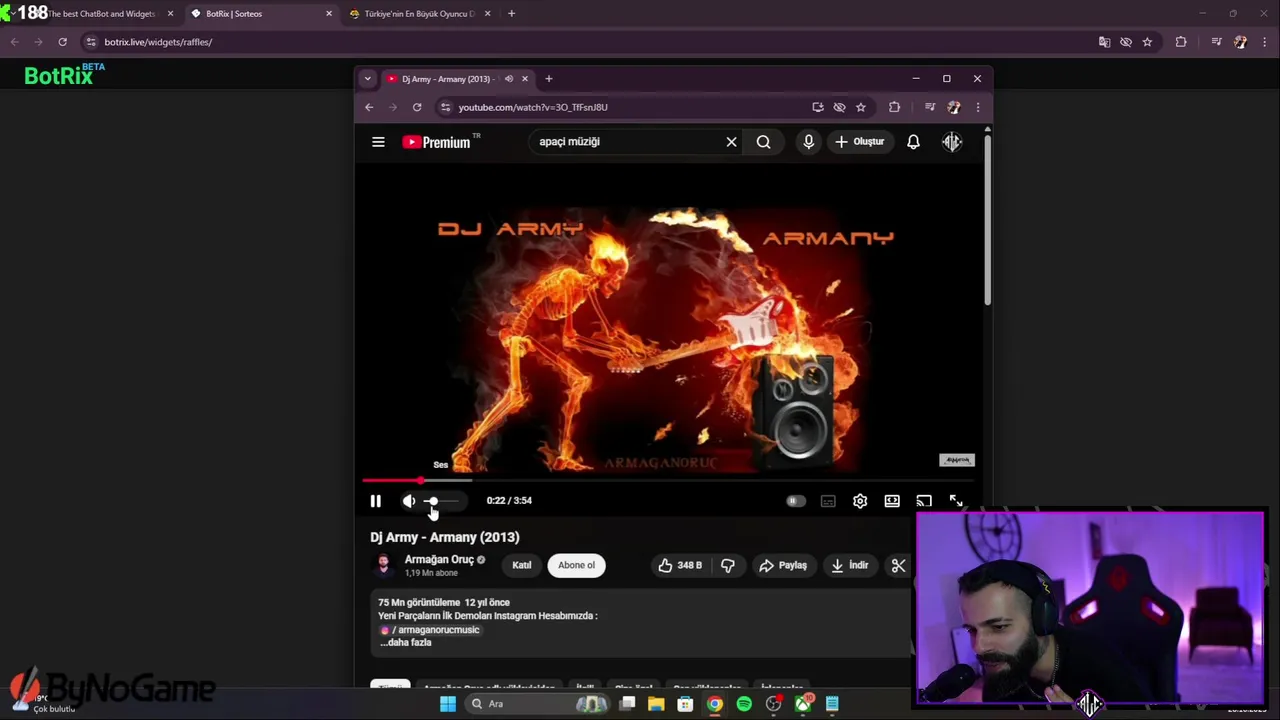Viewport: 1280px width, 720px height.
Task: Open YouTube notifications bell
Action: [913, 142]
